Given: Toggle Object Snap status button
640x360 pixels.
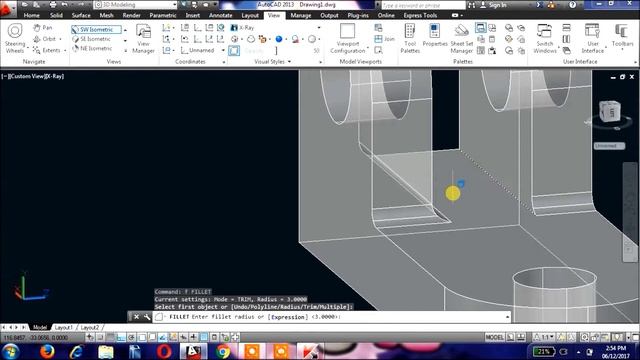Looking at the screenshot, I should pyautogui.click(x=142, y=337).
